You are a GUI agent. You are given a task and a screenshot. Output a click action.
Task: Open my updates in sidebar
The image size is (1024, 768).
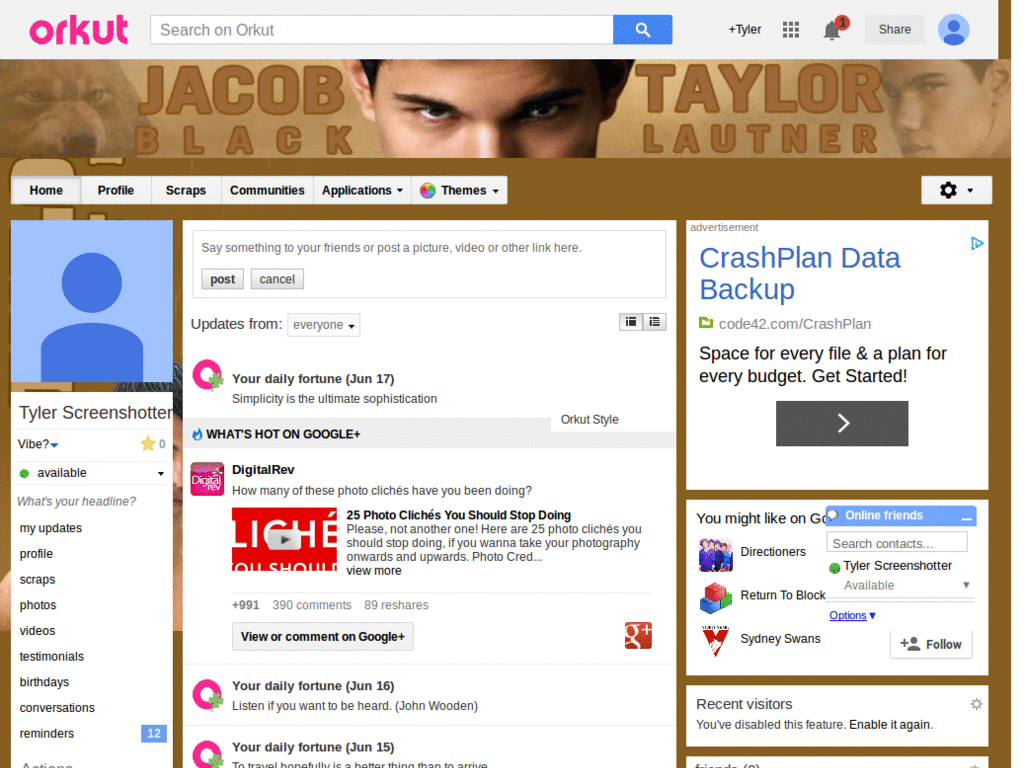tap(51, 528)
